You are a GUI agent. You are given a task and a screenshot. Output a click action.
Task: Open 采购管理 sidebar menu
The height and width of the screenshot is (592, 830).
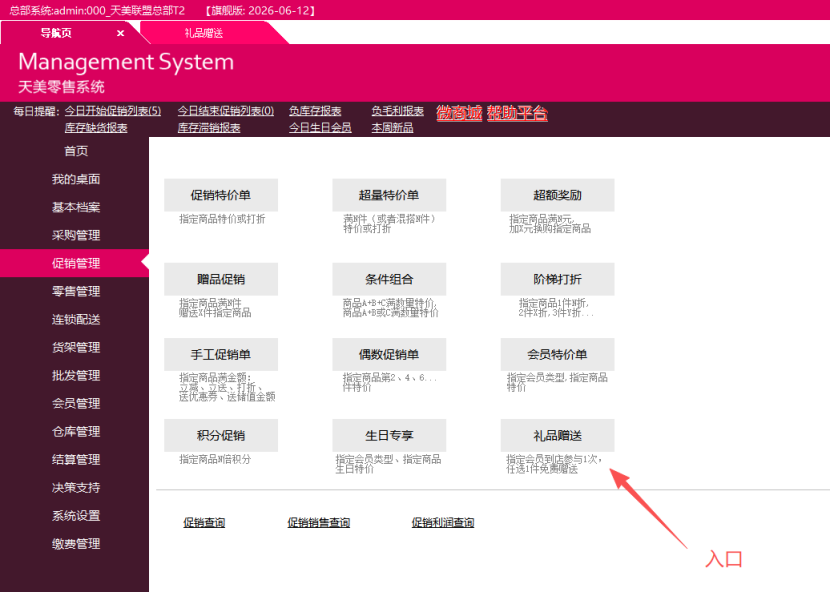coord(76,236)
